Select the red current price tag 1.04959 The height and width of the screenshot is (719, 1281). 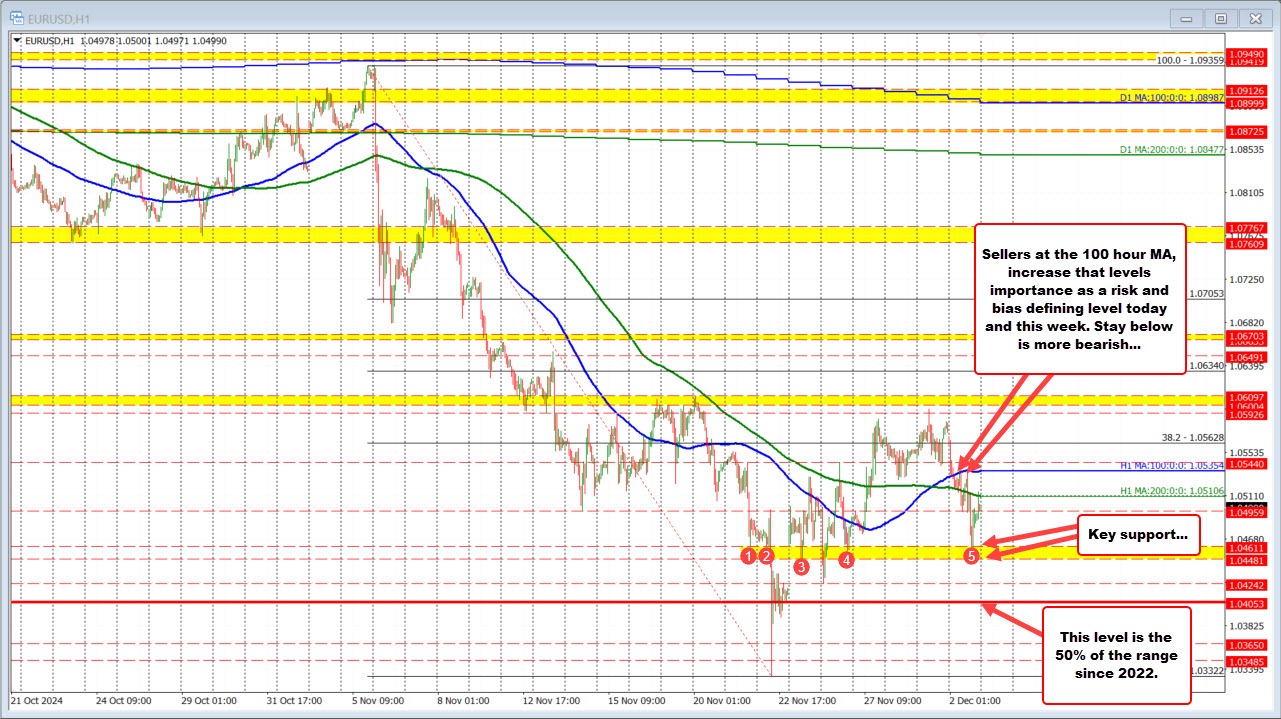1246,512
